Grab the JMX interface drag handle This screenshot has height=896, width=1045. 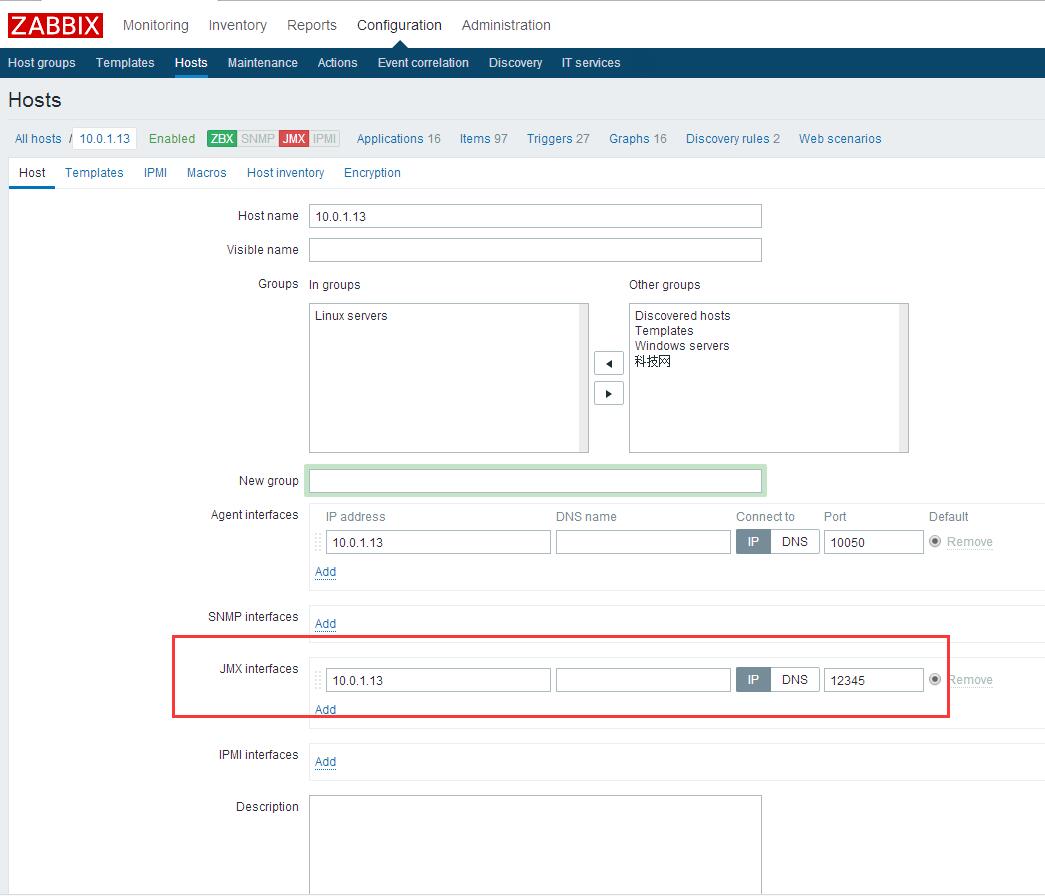tap(318, 680)
